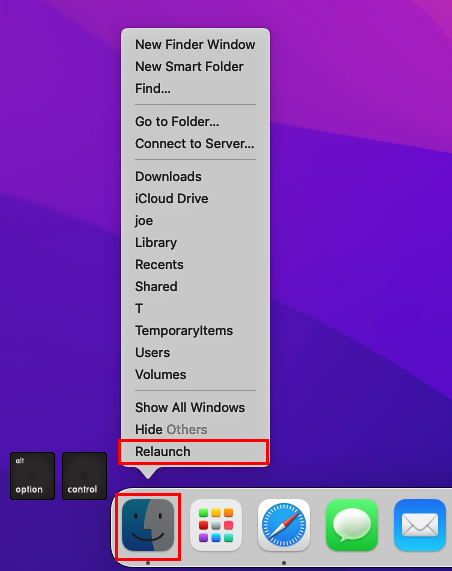Choose New Finder Window
452x571 pixels.
tap(195, 44)
